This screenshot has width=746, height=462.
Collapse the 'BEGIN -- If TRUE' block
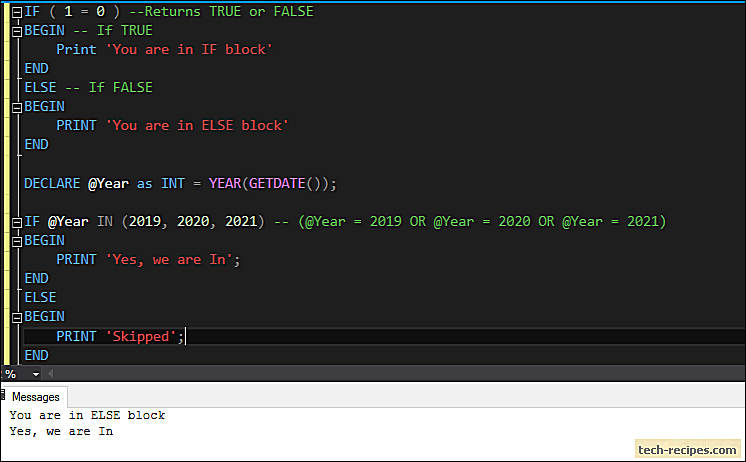click(17, 32)
